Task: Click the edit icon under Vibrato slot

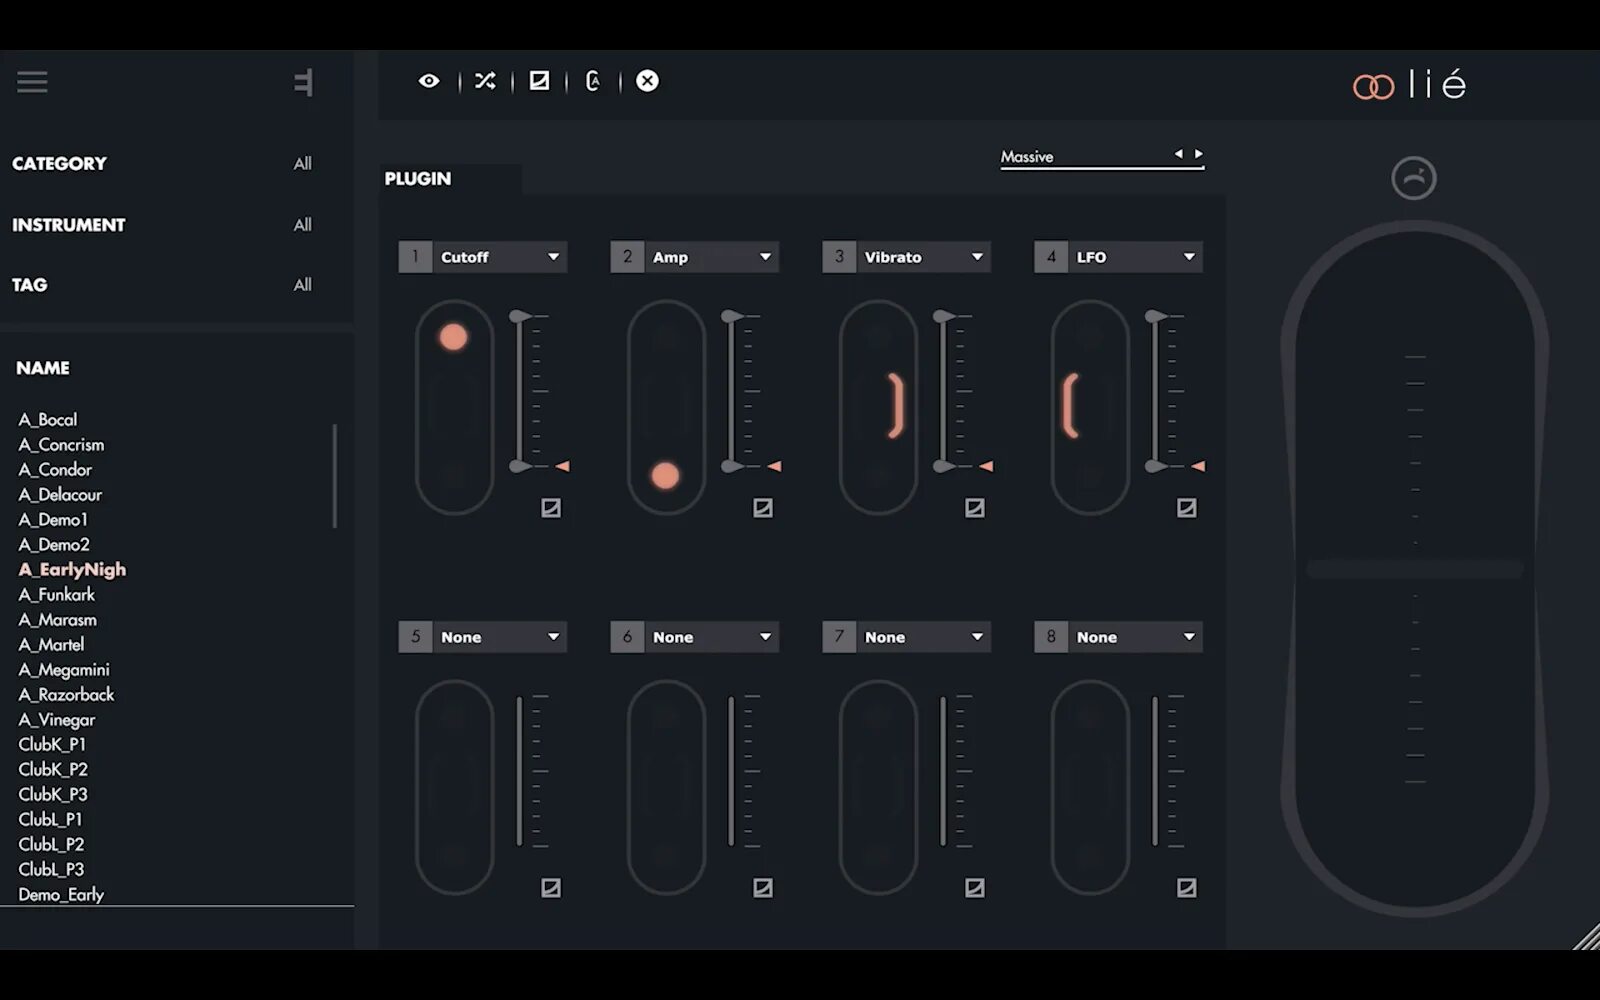Action: pyautogui.click(x=975, y=508)
